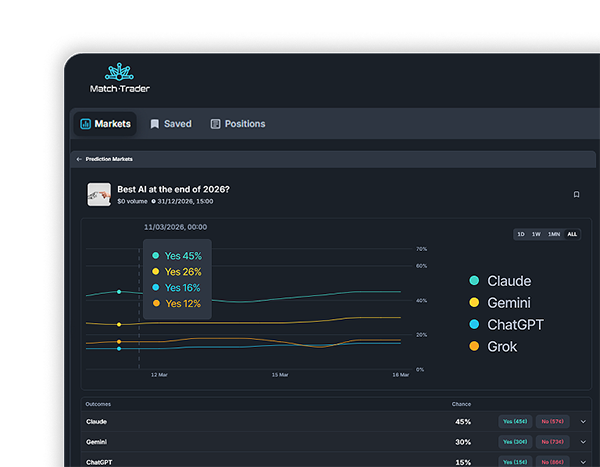Buy No on the Claude outcome
This screenshot has height=467, width=600.
coord(551,422)
